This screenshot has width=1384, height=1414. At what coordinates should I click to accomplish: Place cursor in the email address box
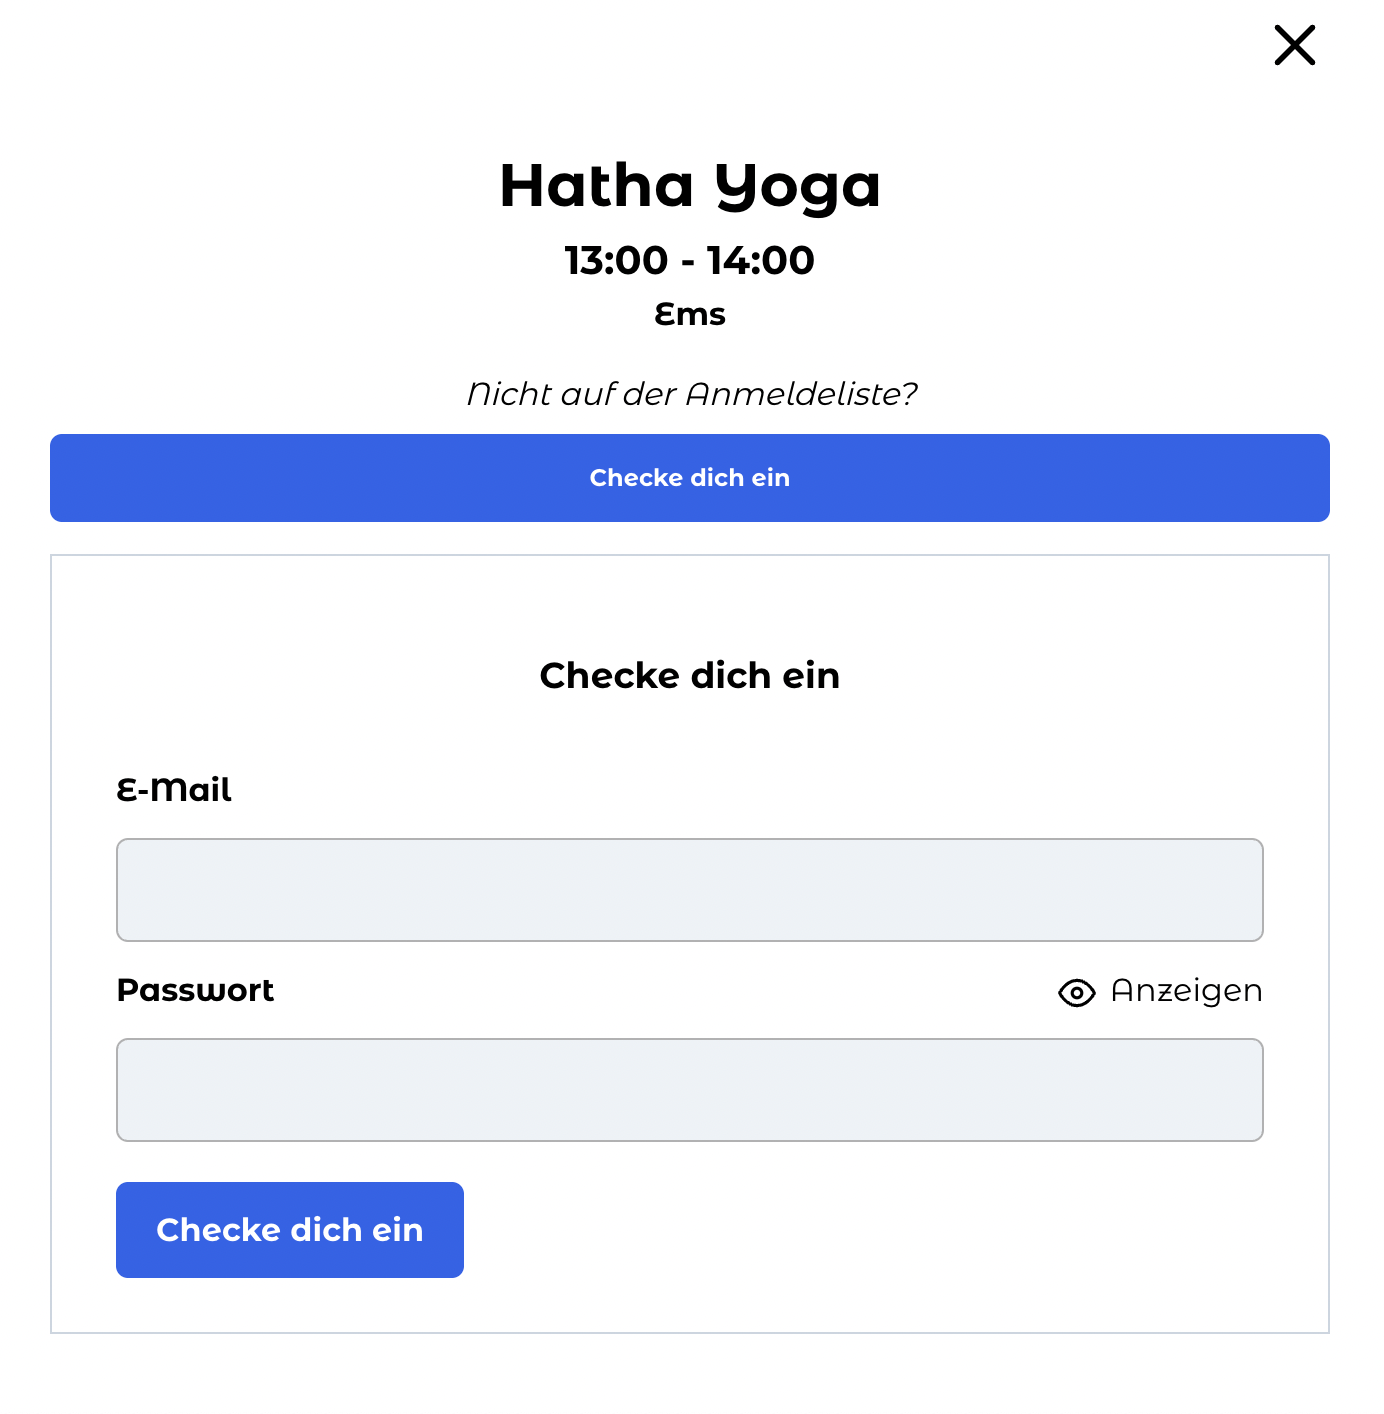pos(690,890)
